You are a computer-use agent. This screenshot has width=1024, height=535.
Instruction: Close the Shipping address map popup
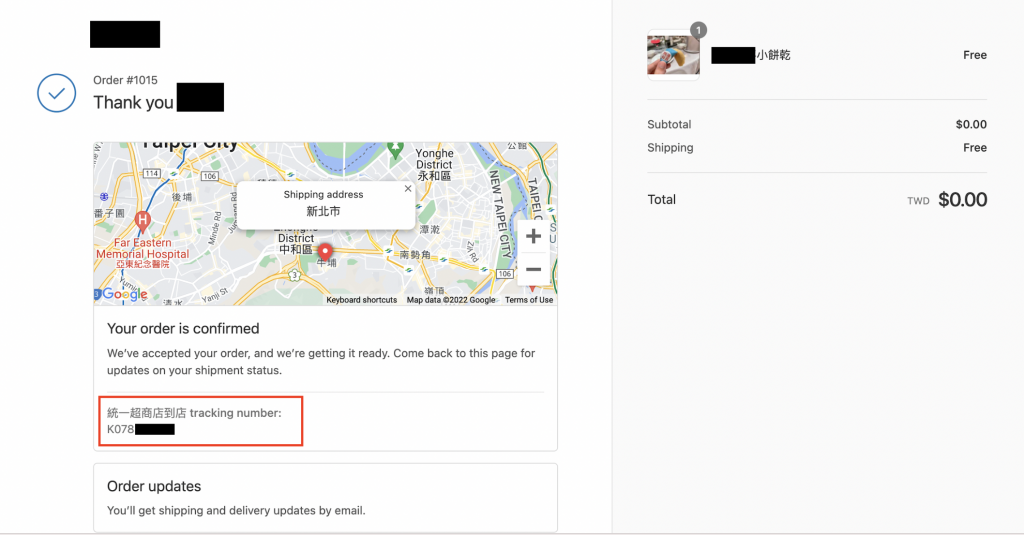(x=407, y=188)
